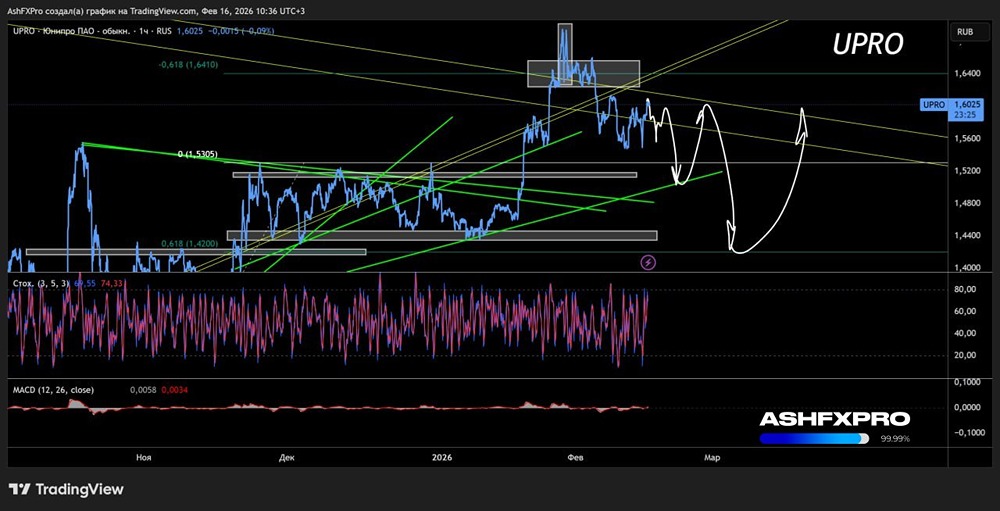Image resolution: width=1000 pixels, height=511 pixels.
Task: Click the 1,4400 price axis label
Action: pyautogui.click(x=965, y=235)
